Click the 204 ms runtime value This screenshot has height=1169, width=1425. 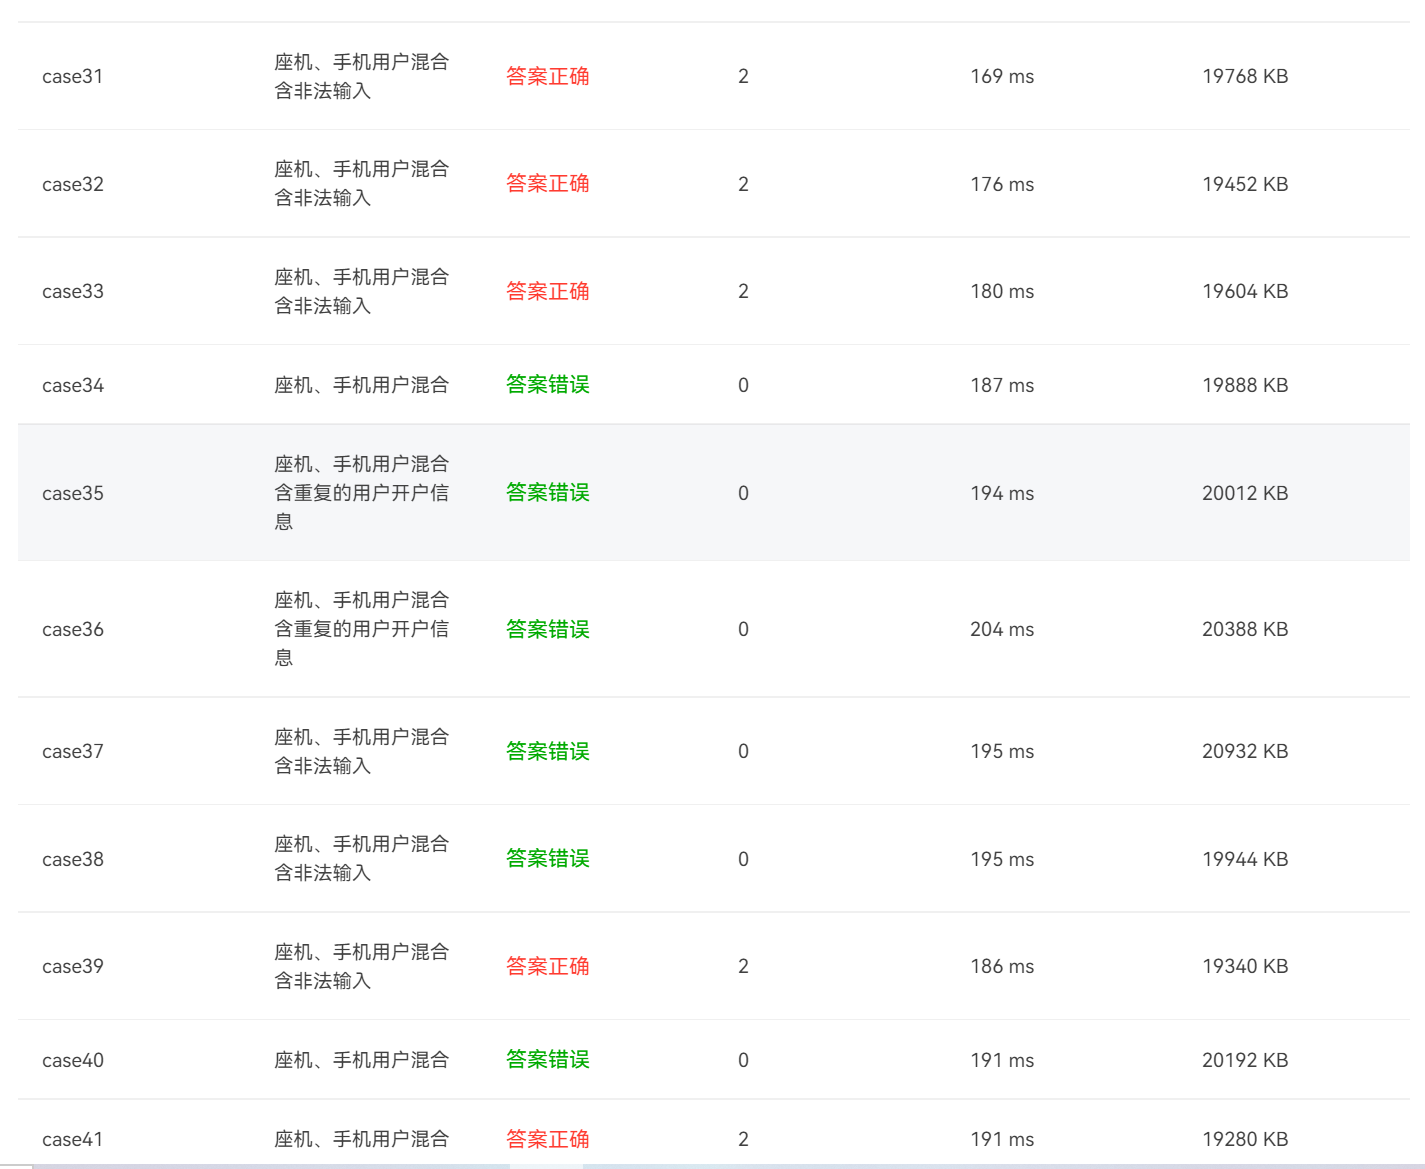pyautogui.click(x=1001, y=630)
